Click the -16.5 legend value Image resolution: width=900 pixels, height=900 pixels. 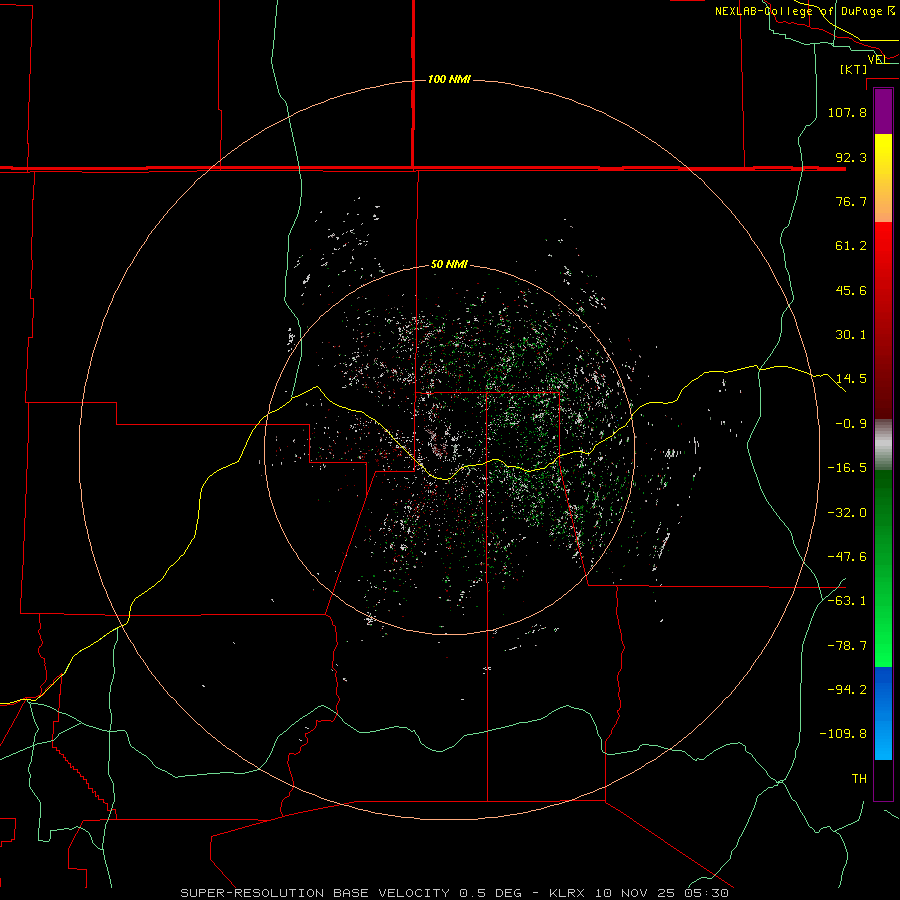[x=847, y=468]
